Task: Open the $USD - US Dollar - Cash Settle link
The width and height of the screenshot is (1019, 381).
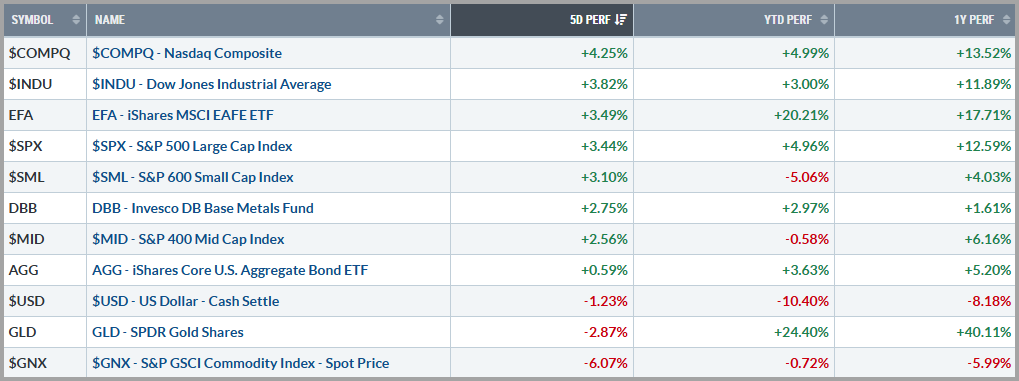Action: point(186,301)
